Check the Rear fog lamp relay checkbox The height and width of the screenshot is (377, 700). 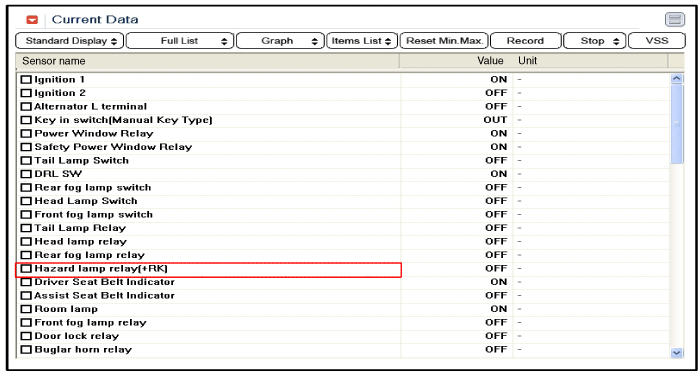(x=26, y=255)
